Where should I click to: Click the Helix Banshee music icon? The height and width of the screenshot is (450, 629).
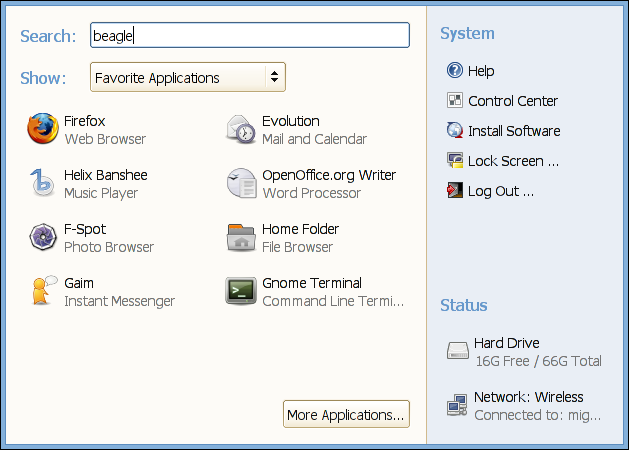42,183
